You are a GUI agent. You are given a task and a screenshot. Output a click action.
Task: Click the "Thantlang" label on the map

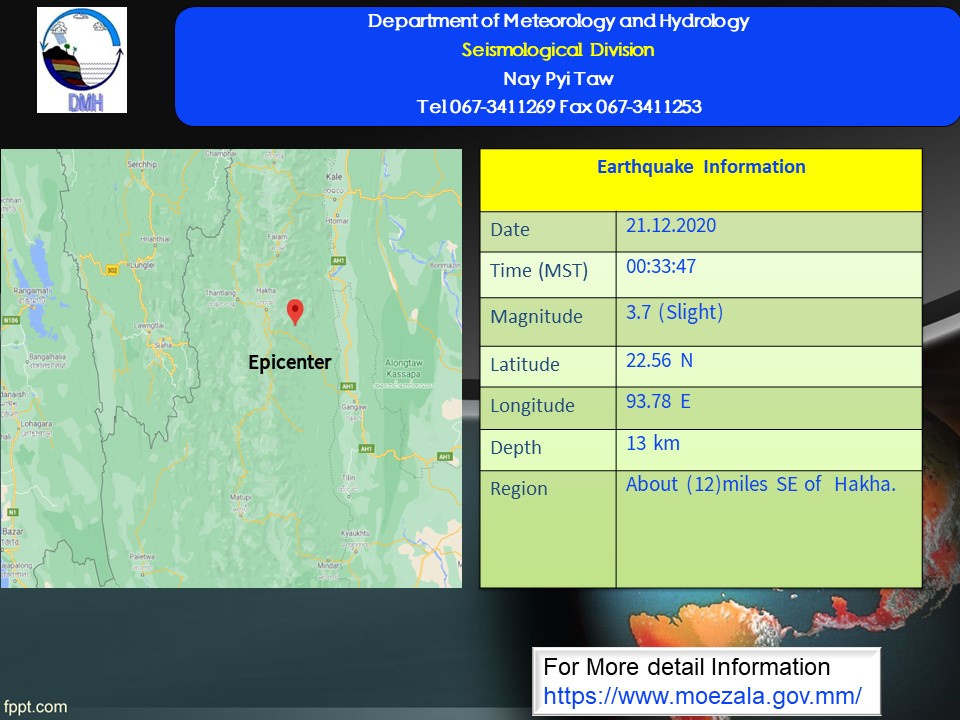(220, 293)
